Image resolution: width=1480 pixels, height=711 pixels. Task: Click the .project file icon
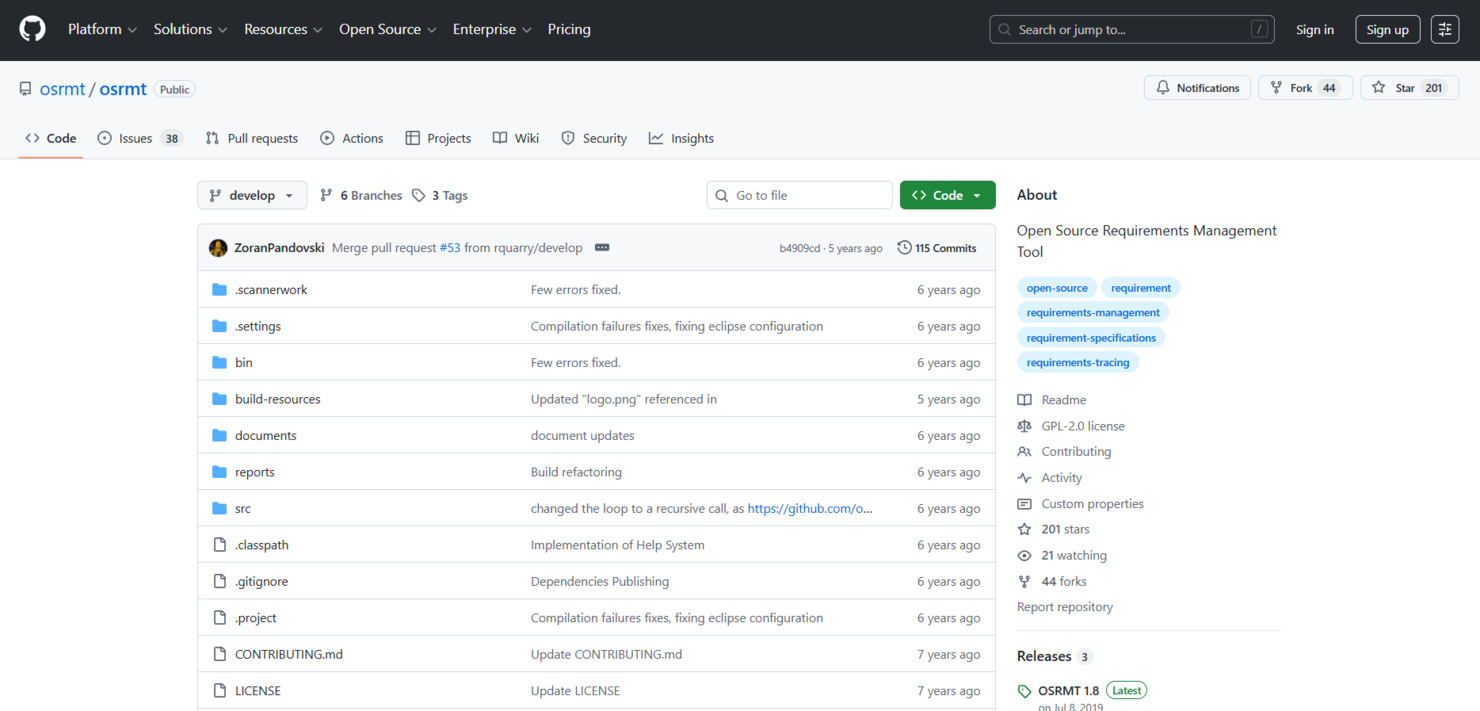pos(220,618)
